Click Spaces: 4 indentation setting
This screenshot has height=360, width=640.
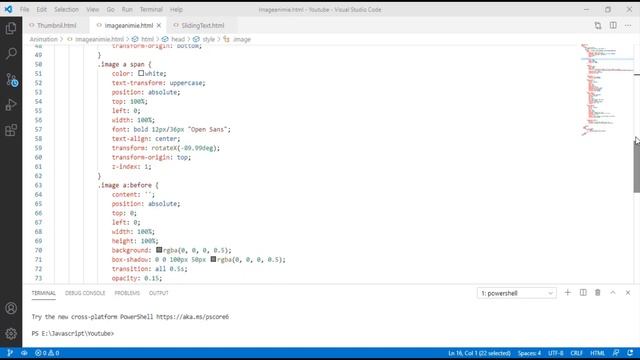coord(529,353)
